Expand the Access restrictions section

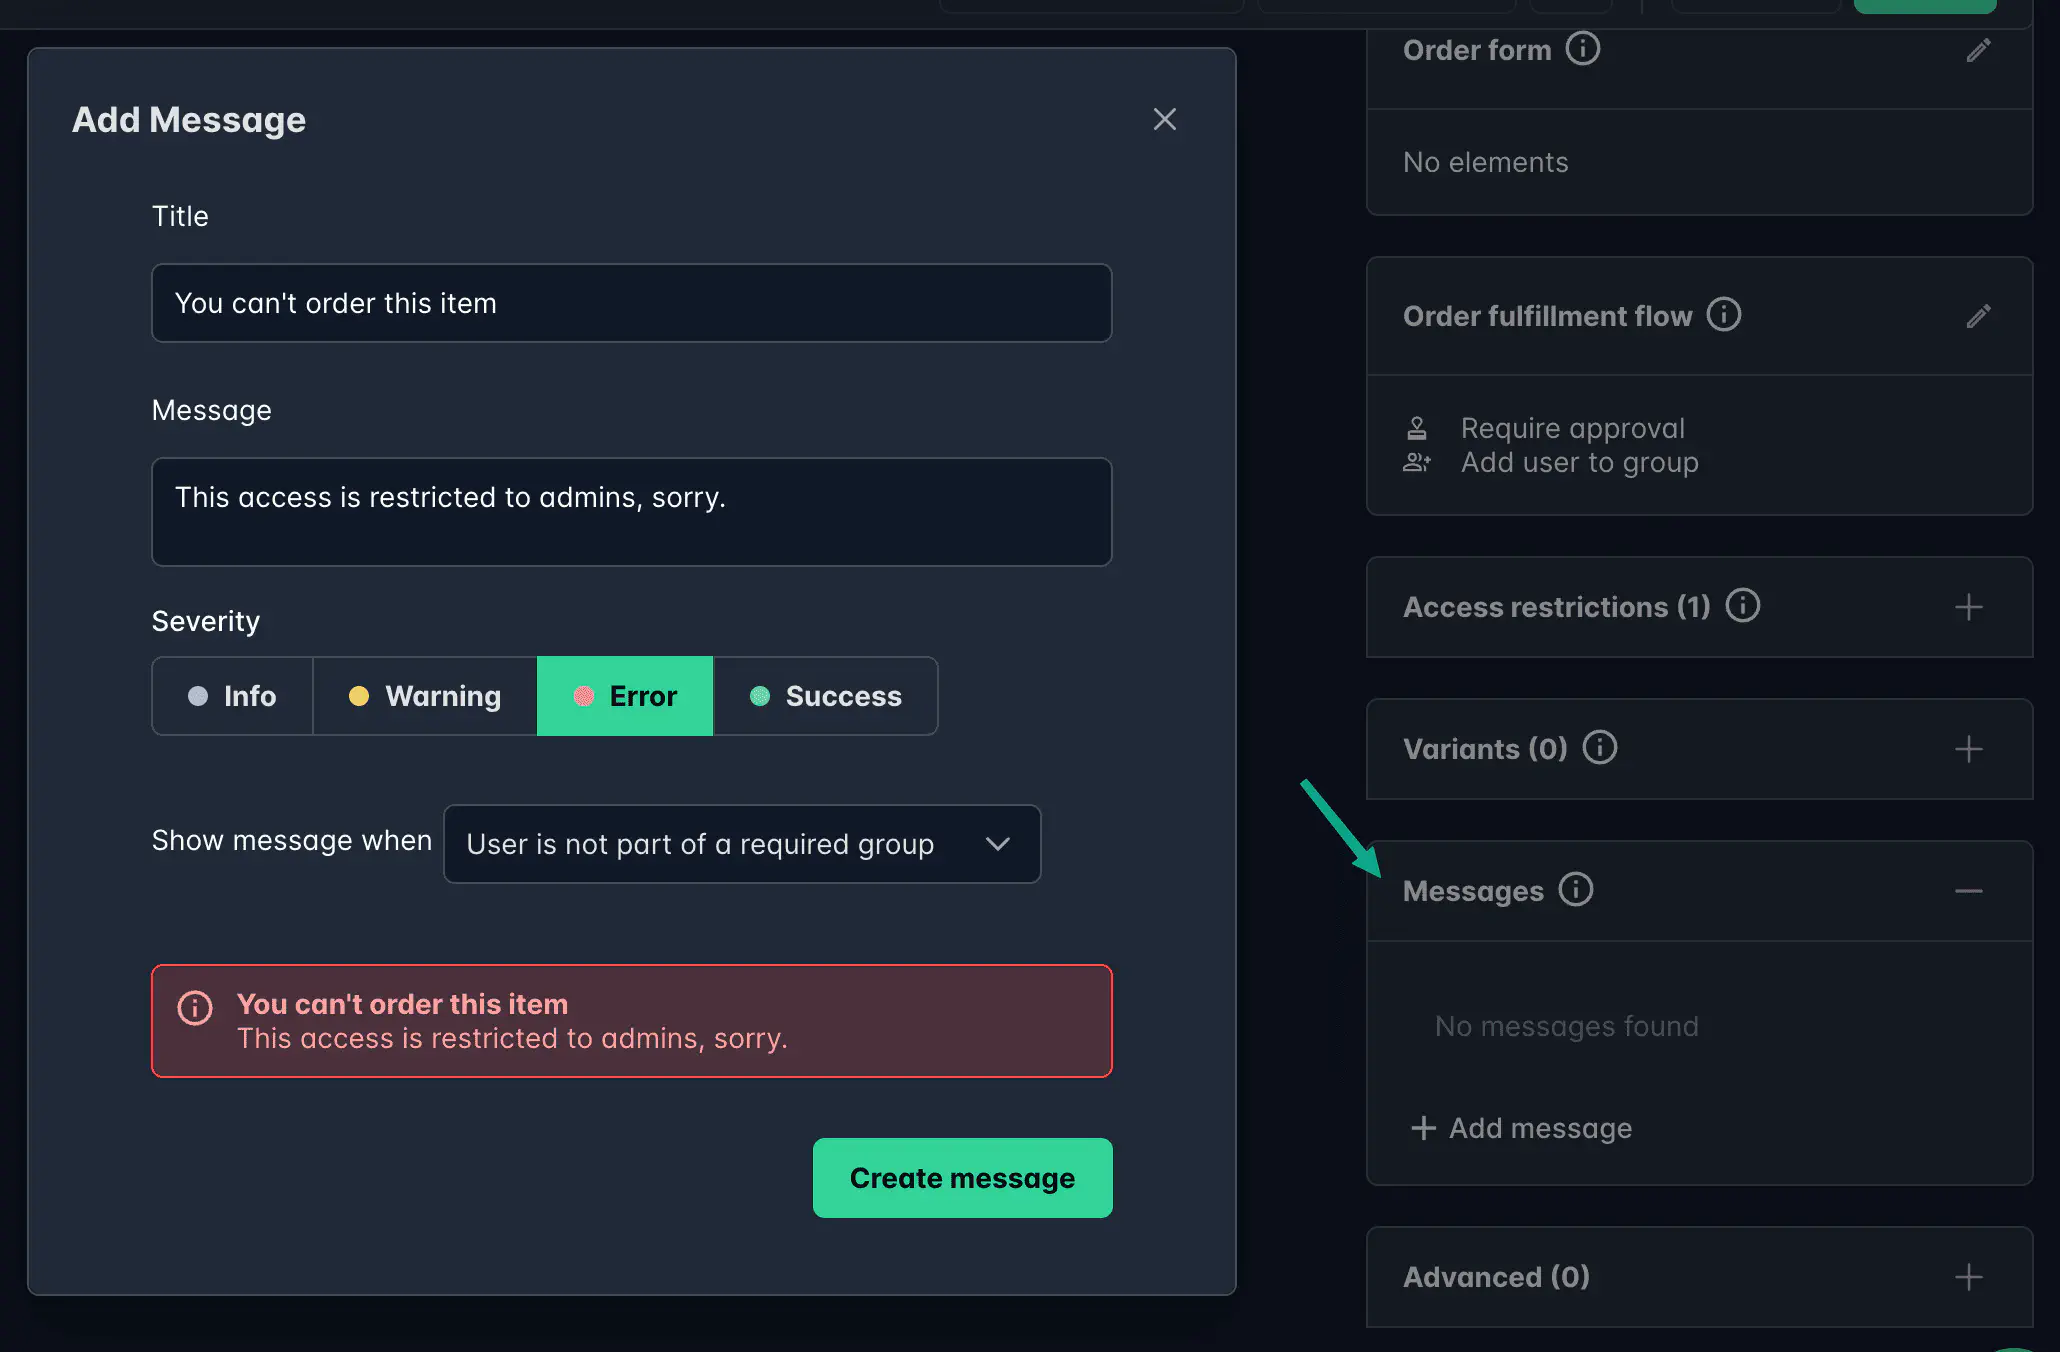click(x=1969, y=607)
